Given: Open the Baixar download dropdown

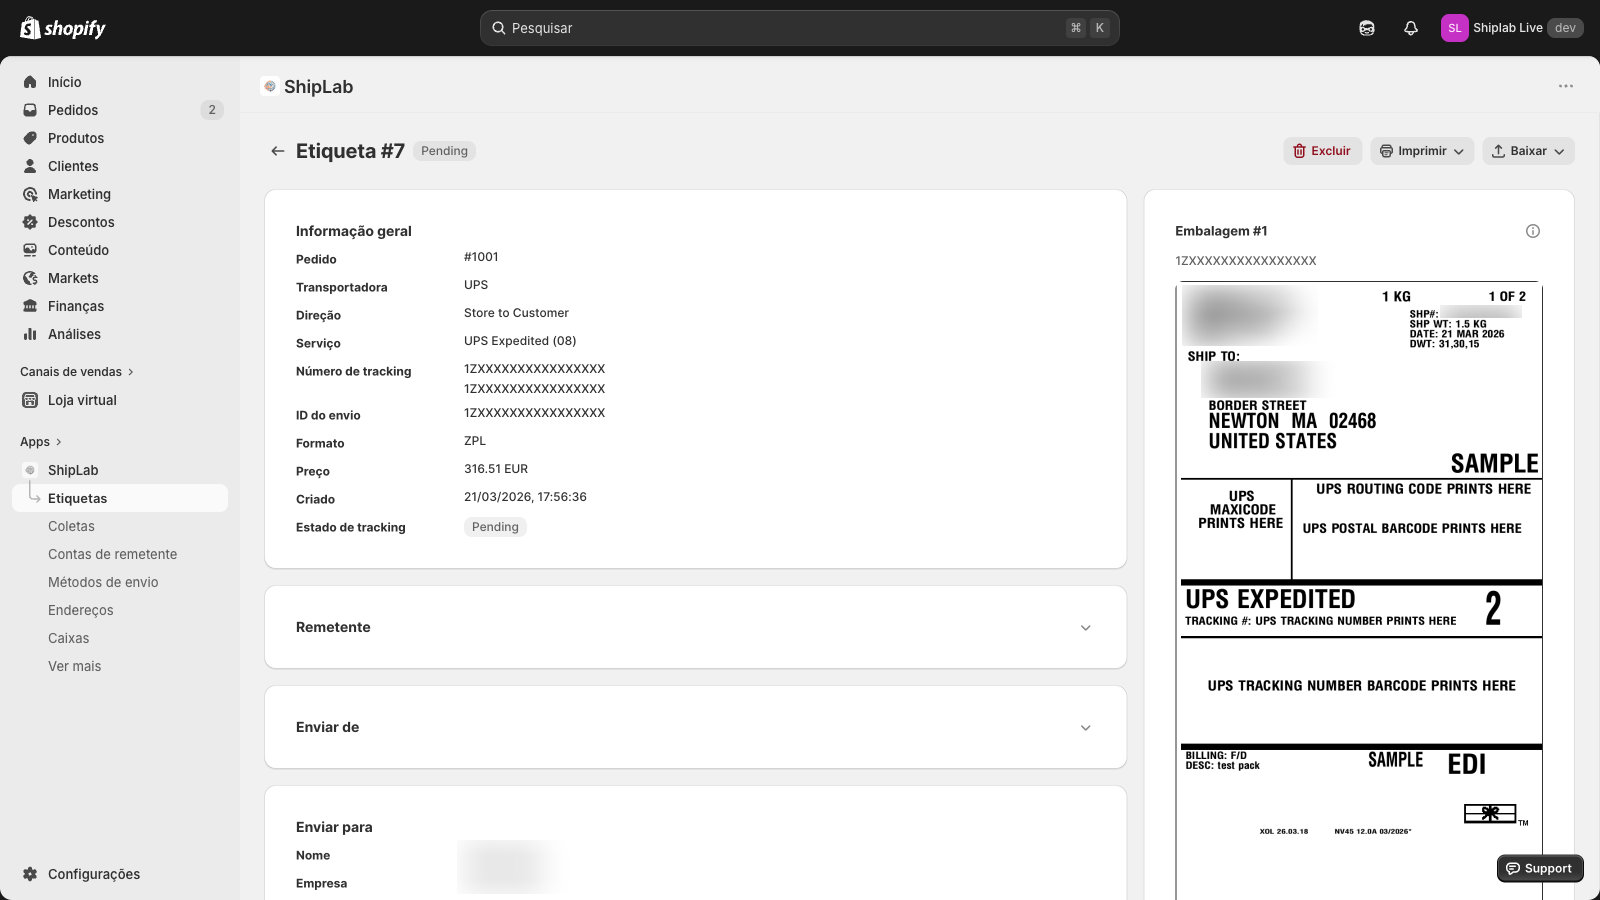Looking at the screenshot, I should pos(1528,151).
